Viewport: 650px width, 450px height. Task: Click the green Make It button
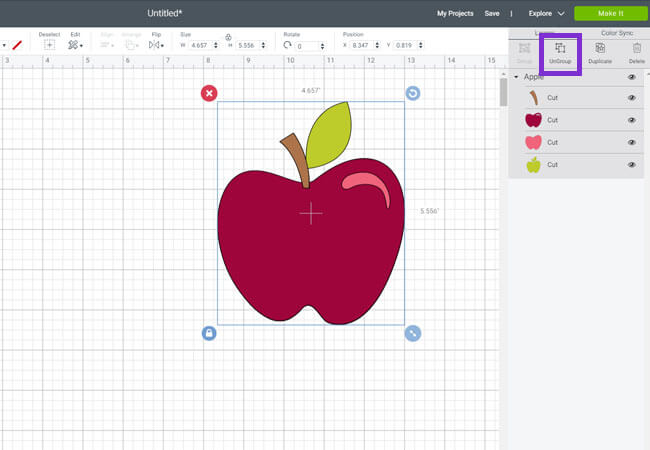point(611,13)
